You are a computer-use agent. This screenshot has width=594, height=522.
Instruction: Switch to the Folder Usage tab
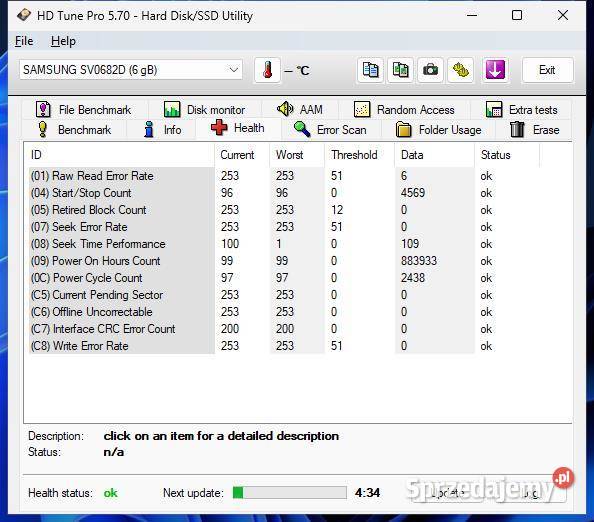coord(439,130)
